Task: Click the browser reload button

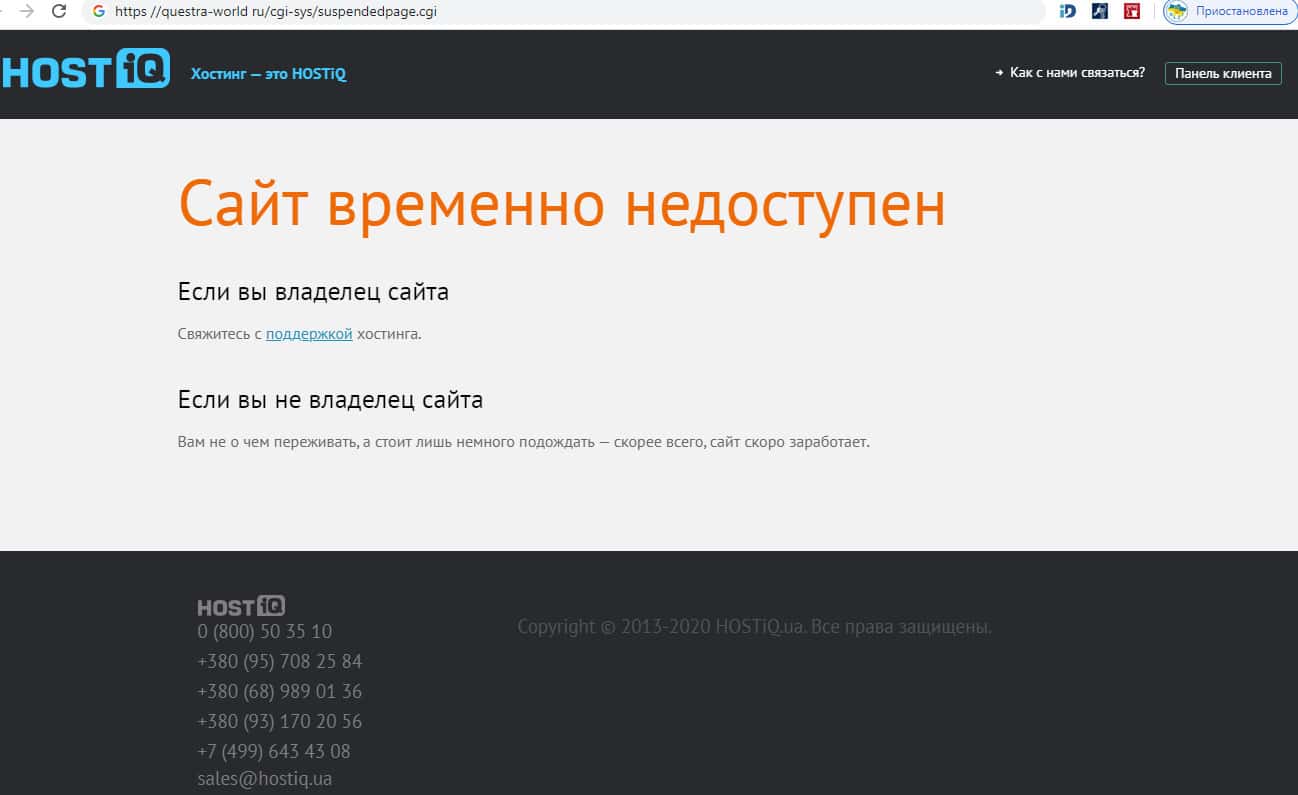Action: 59,12
